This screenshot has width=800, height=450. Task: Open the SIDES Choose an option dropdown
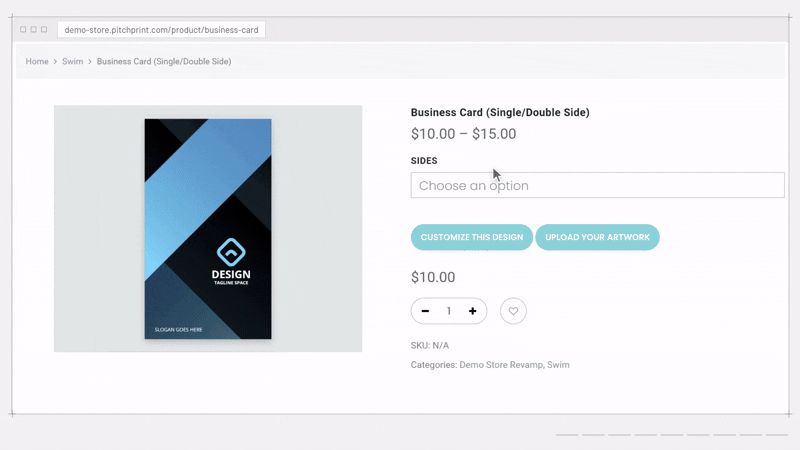tap(597, 185)
